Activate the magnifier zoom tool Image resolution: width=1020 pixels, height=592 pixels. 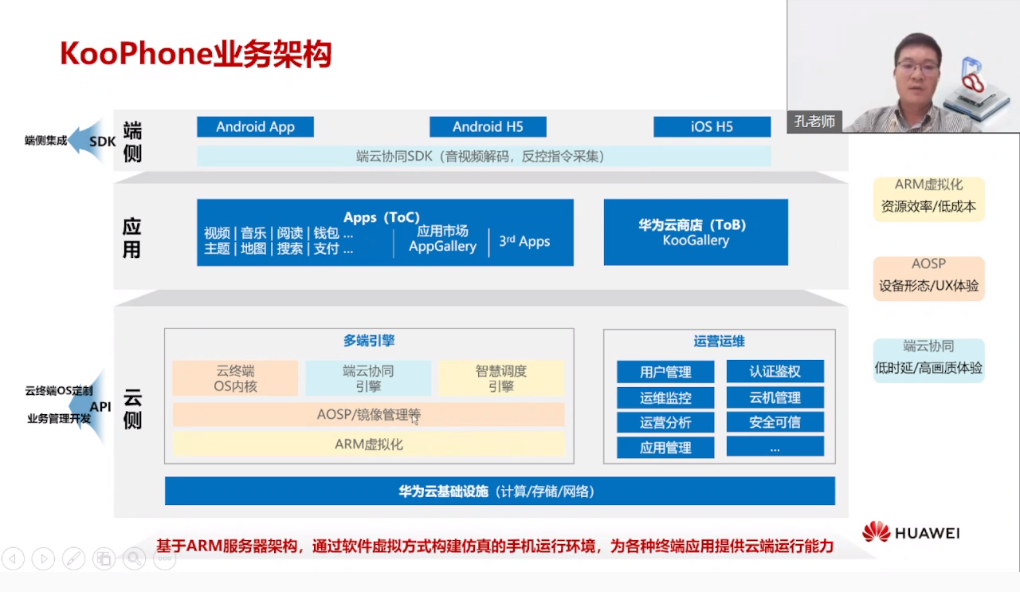(x=134, y=558)
